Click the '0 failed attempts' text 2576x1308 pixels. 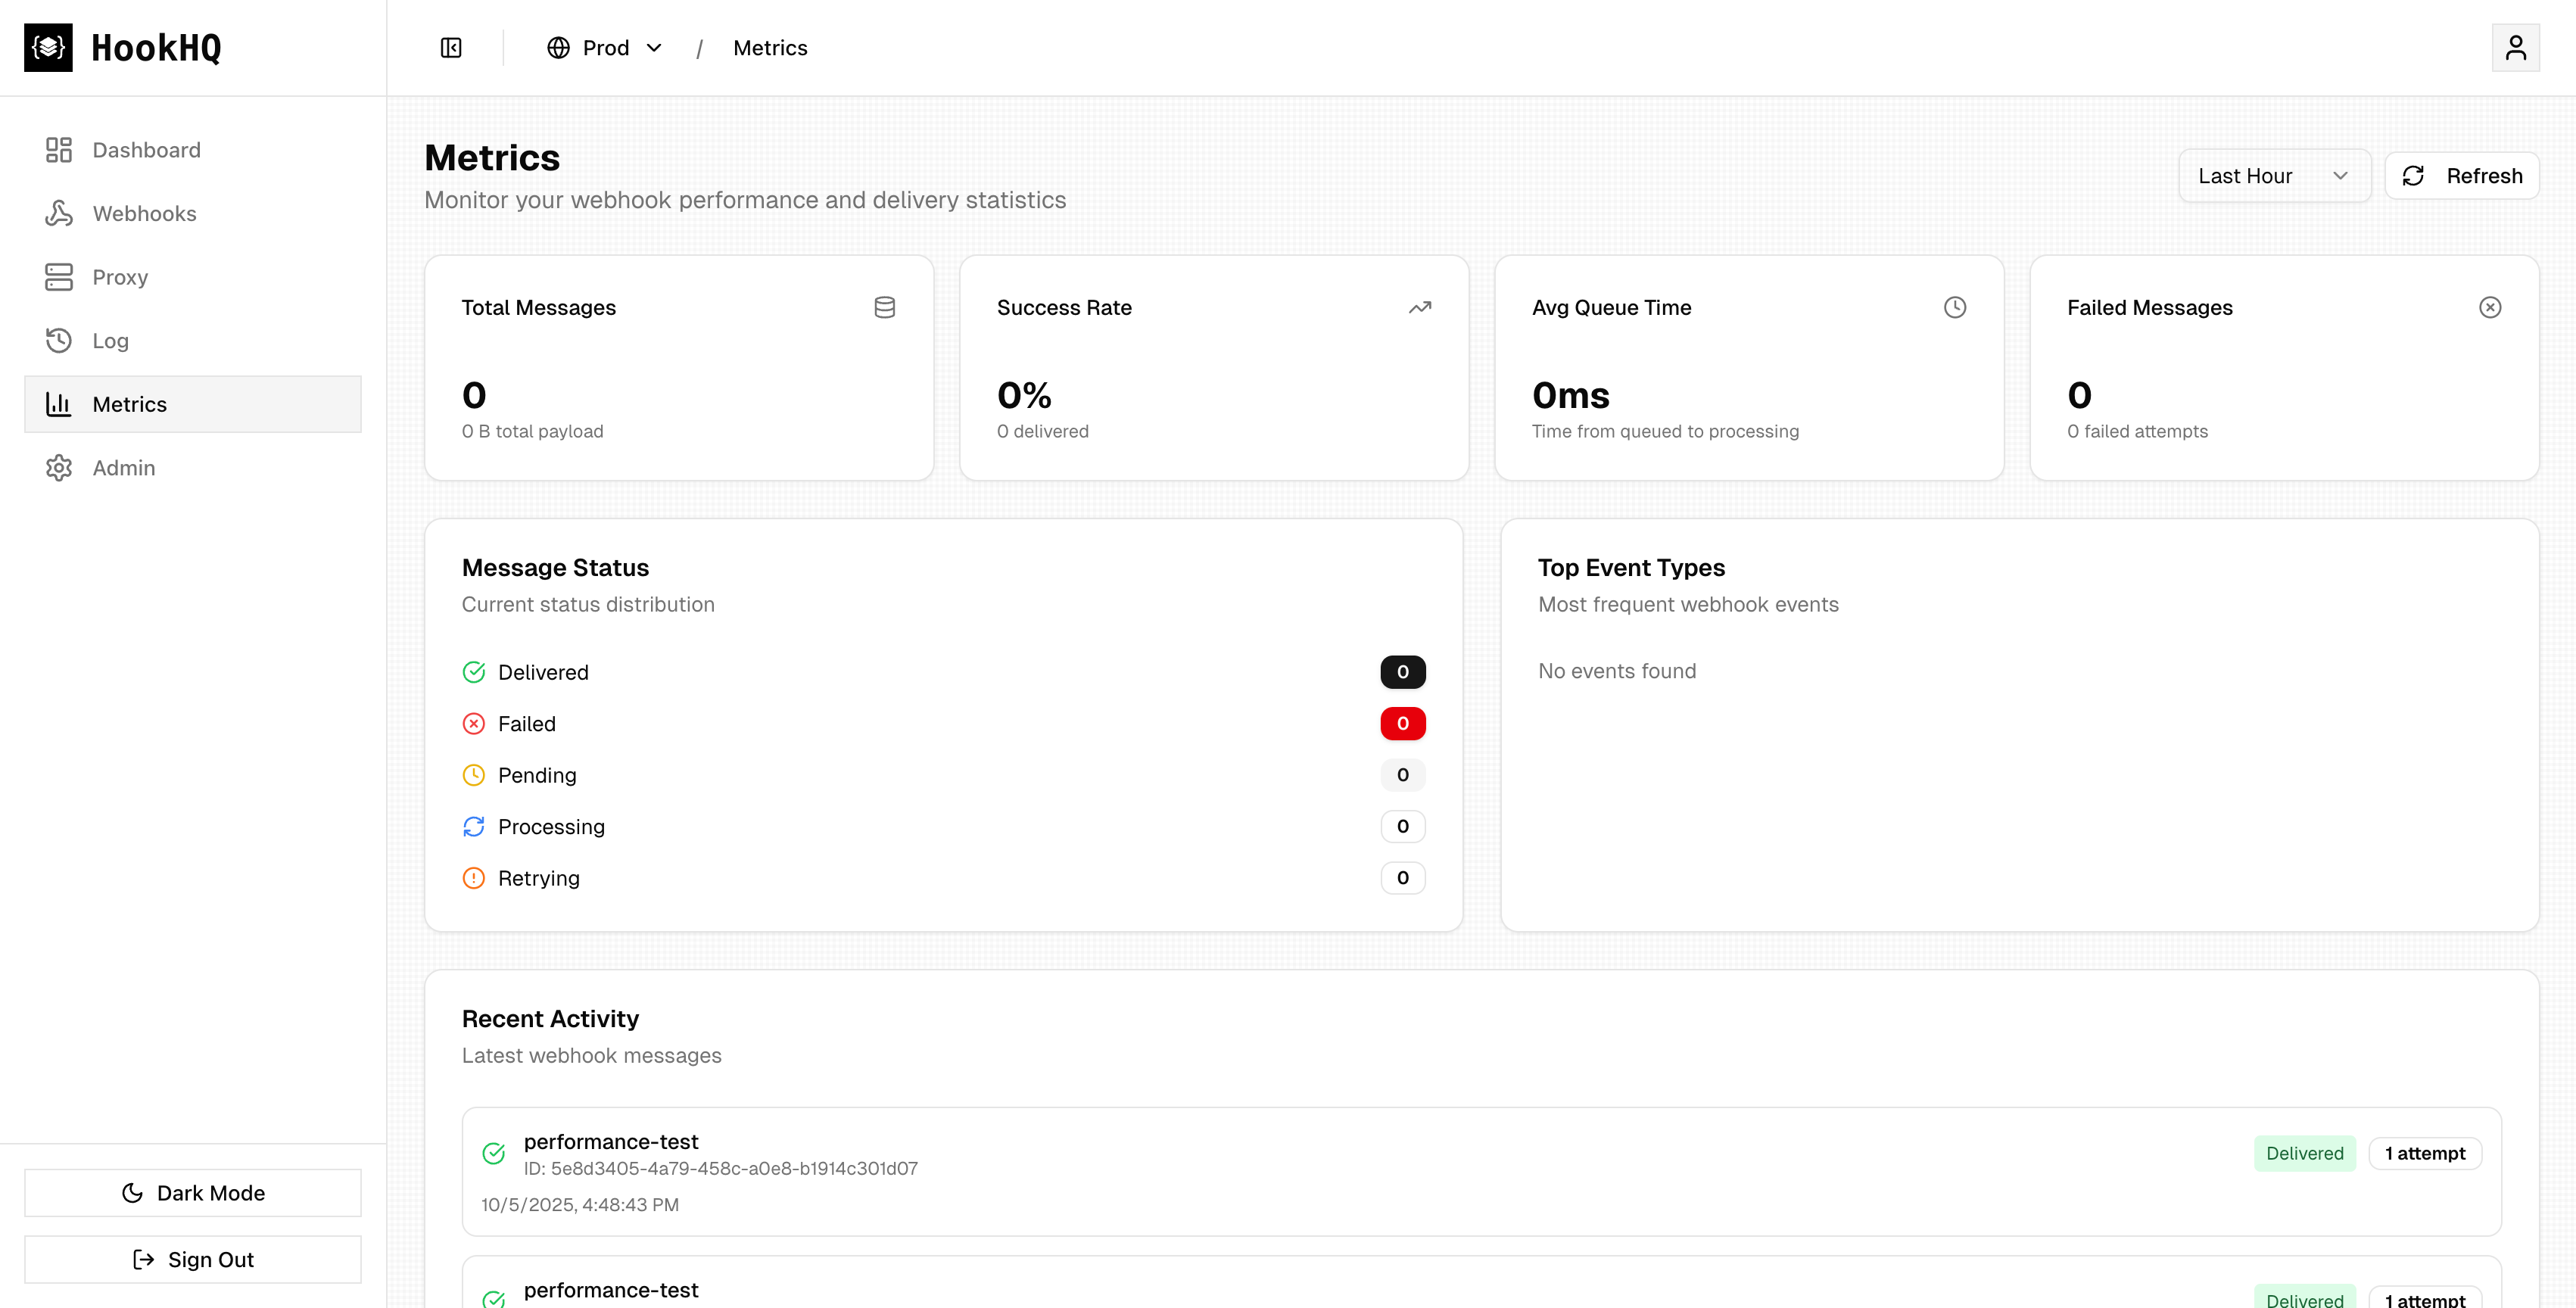tap(2137, 431)
